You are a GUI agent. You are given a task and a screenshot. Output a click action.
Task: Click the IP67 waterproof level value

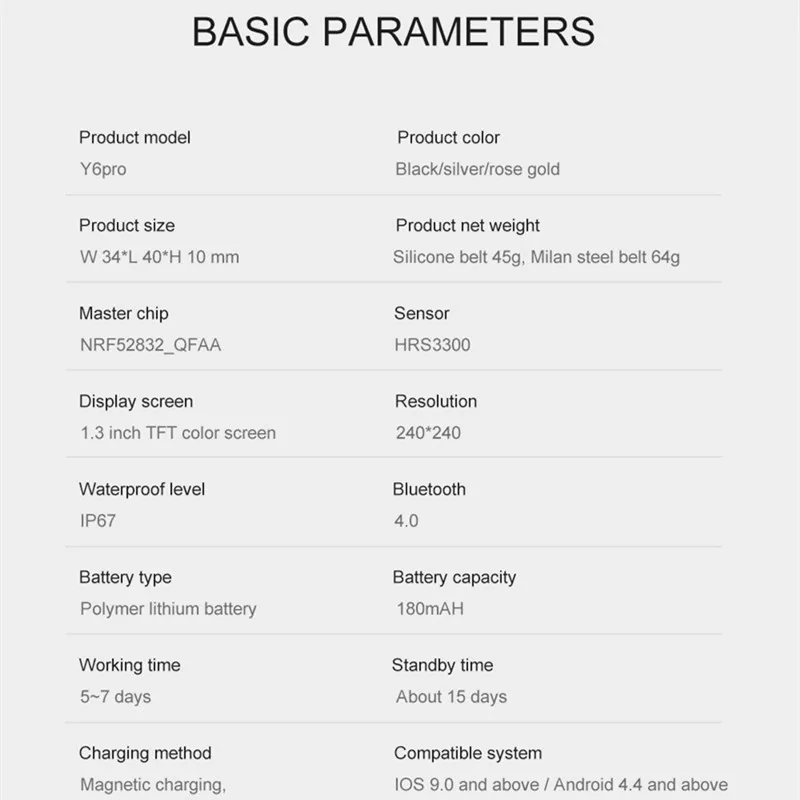98,521
